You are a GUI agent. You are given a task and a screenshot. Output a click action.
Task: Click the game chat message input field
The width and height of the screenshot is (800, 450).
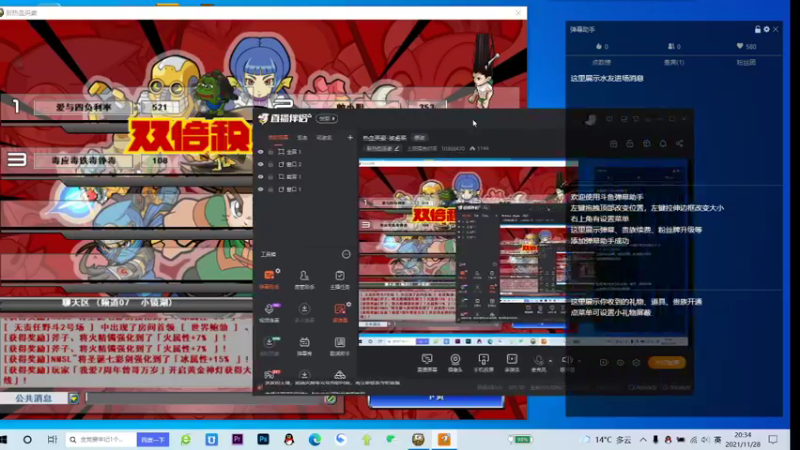tap(205, 398)
